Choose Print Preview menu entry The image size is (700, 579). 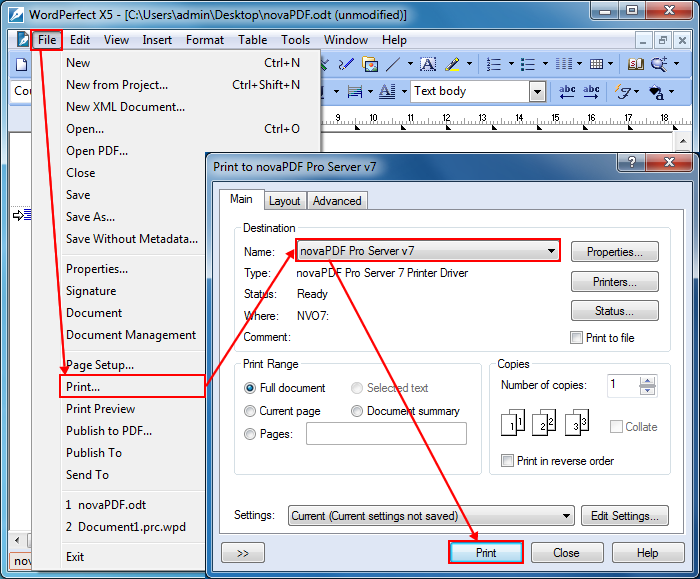point(100,408)
